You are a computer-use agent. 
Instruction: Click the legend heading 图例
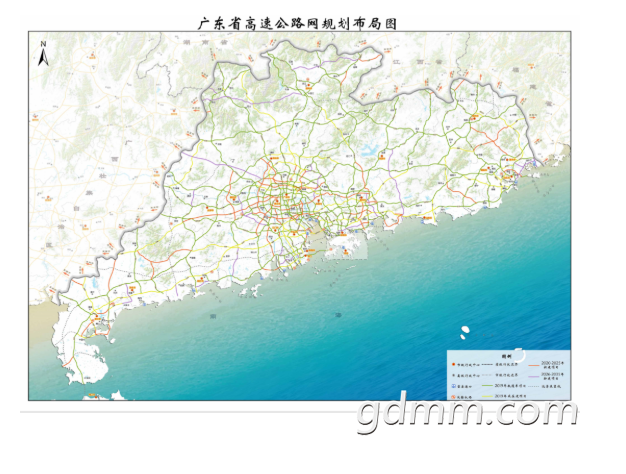(x=507, y=356)
